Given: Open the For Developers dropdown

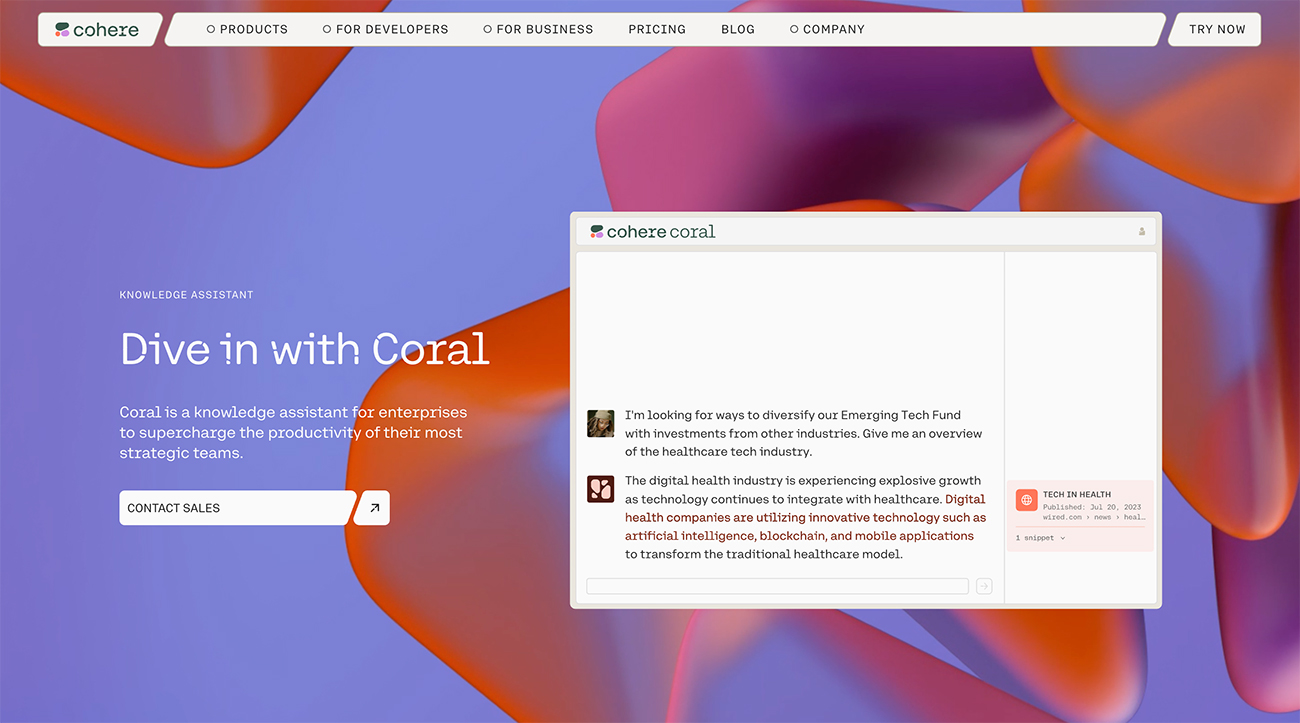Looking at the screenshot, I should 385,30.
